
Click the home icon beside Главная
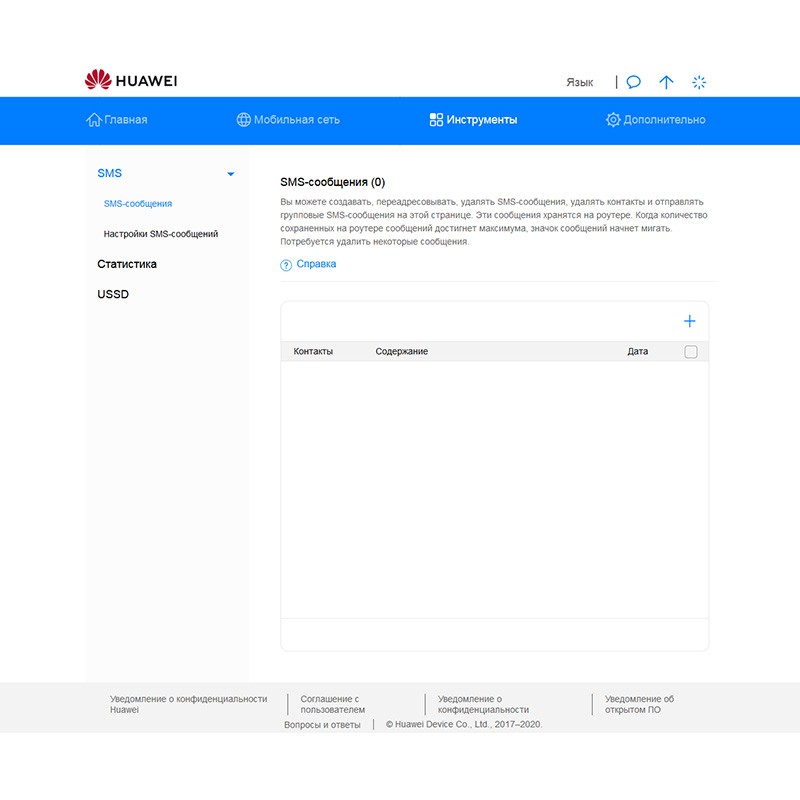(x=94, y=120)
